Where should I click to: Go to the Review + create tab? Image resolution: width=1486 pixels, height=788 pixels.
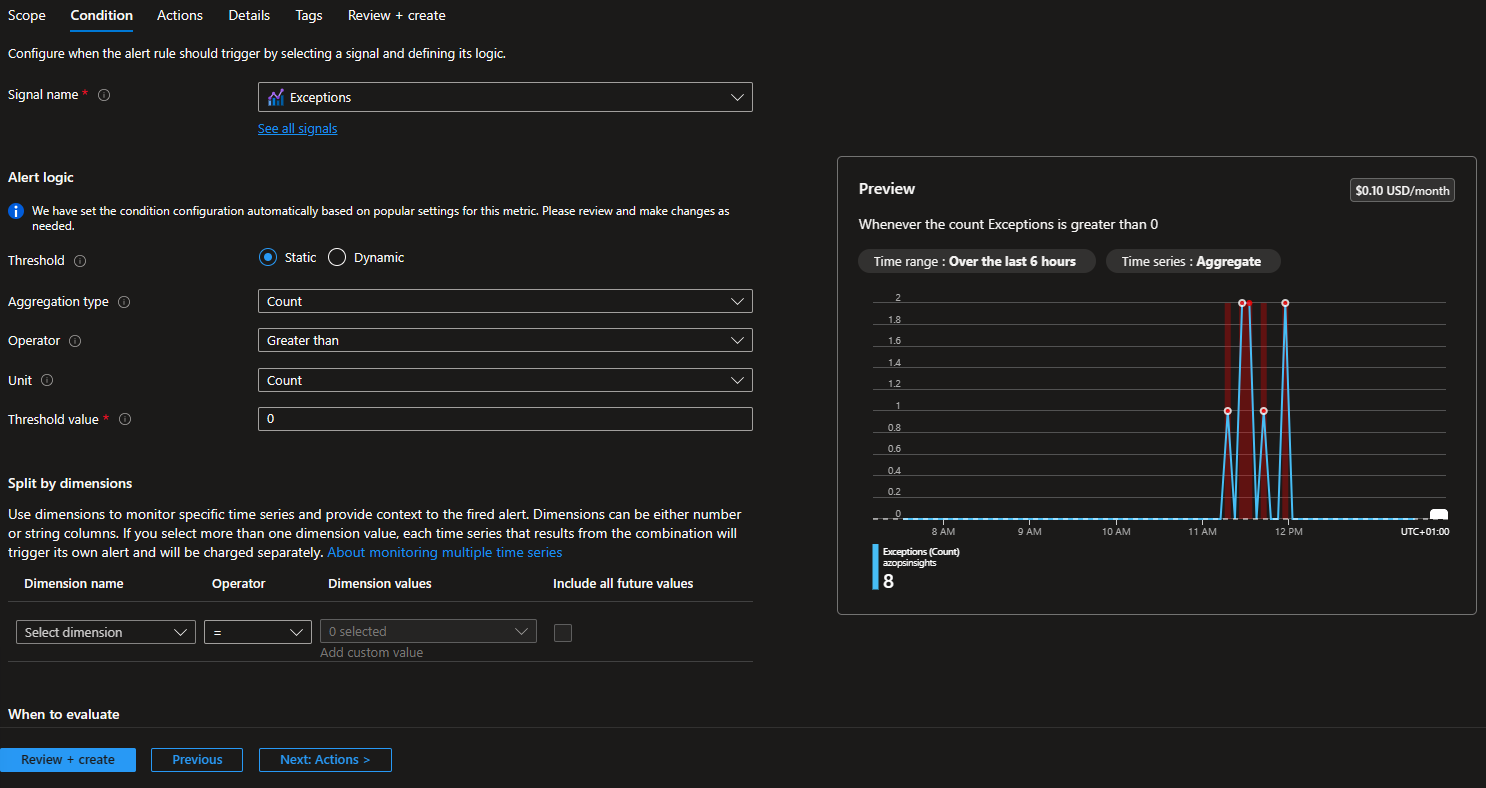(396, 15)
